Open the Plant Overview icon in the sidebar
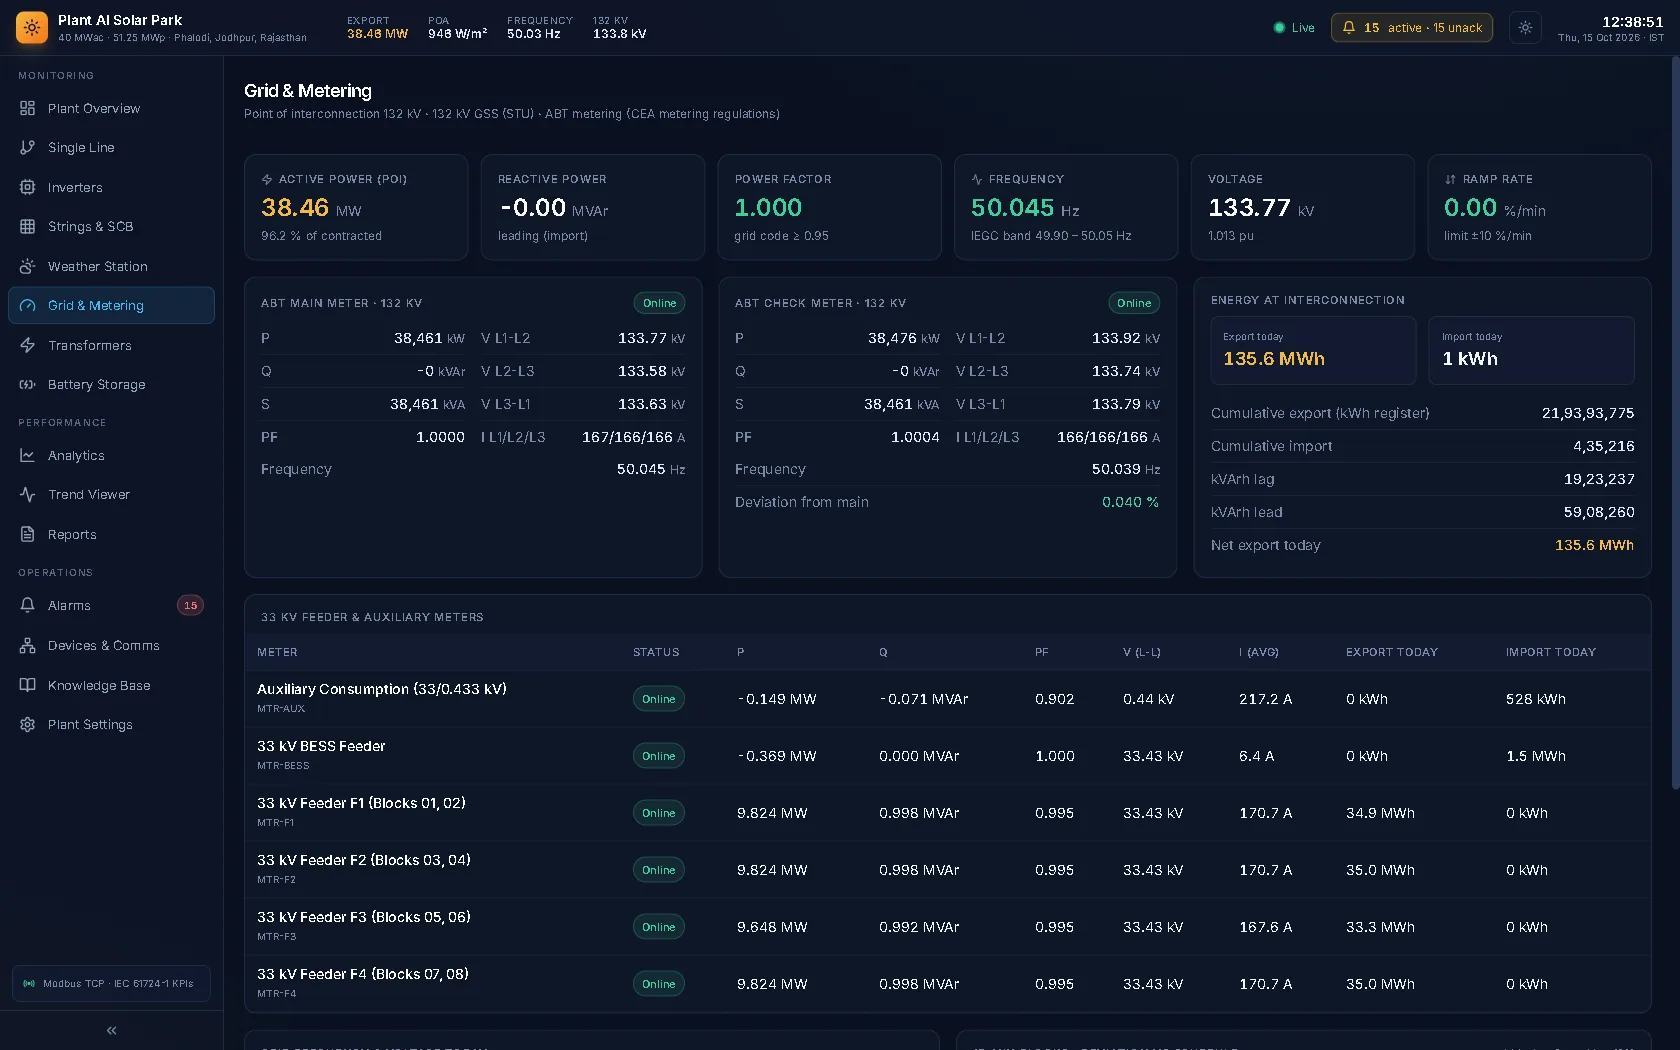The width and height of the screenshot is (1680, 1050). click(x=28, y=108)
